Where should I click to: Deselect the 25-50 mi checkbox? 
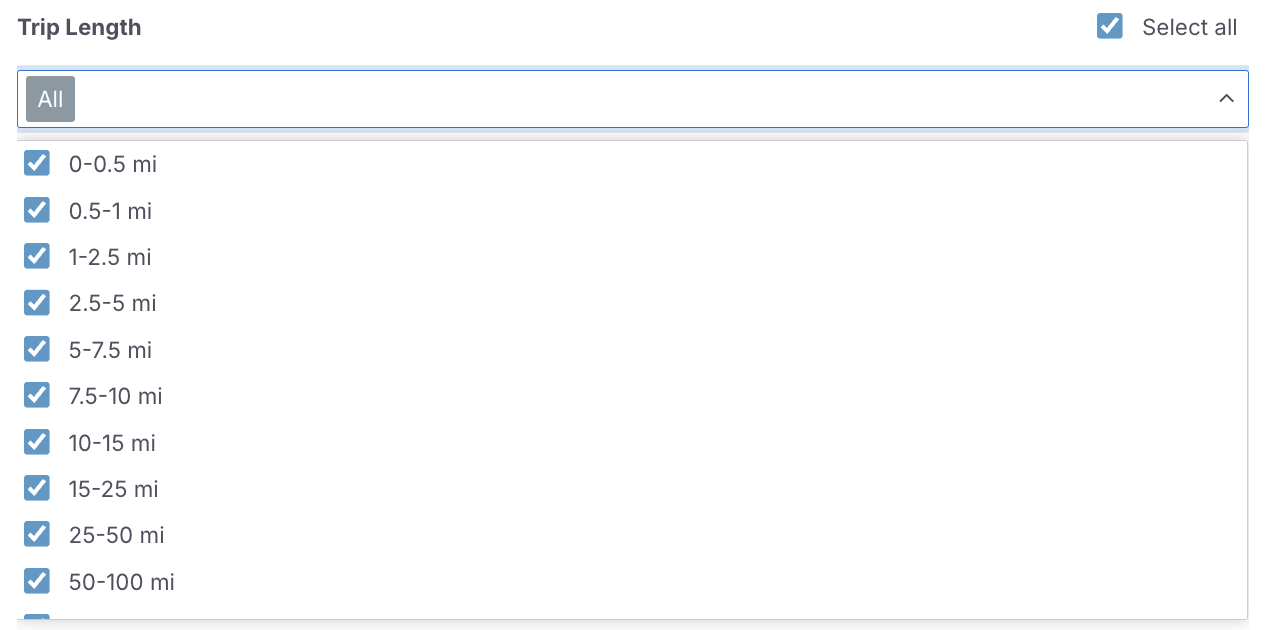point(37,534)
